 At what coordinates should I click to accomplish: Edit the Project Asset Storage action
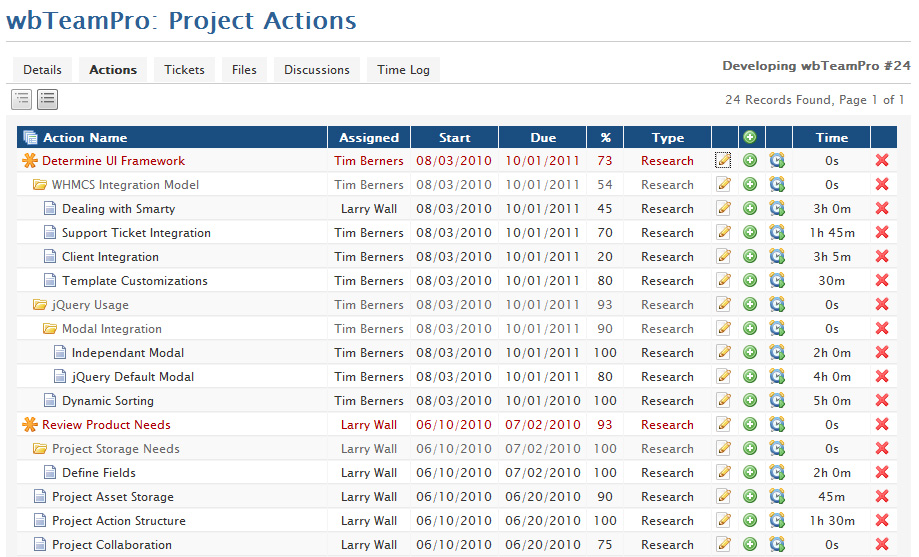(x=724, y=497)
